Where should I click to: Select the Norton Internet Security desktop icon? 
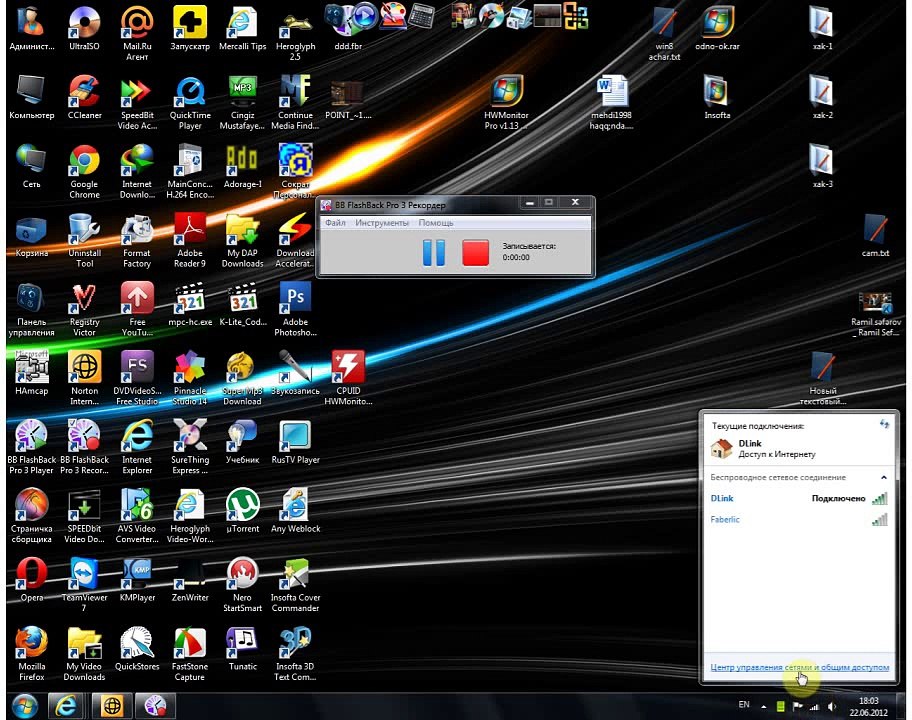84,378
